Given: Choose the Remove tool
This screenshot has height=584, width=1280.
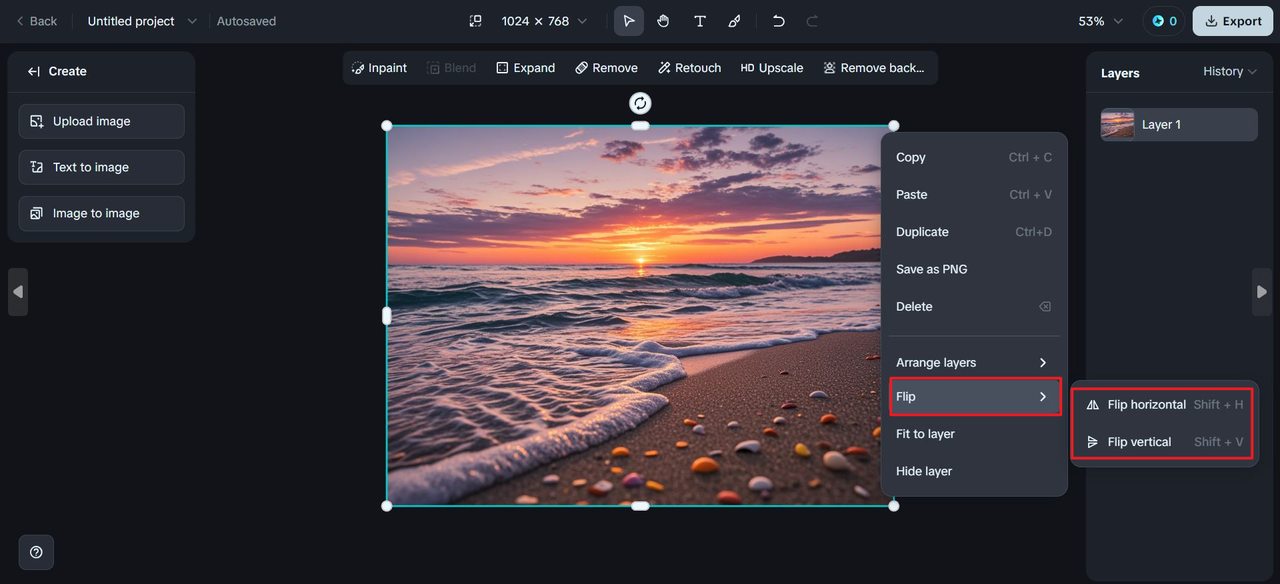Looking at the screenshot, I should click(x=606, y=68).
